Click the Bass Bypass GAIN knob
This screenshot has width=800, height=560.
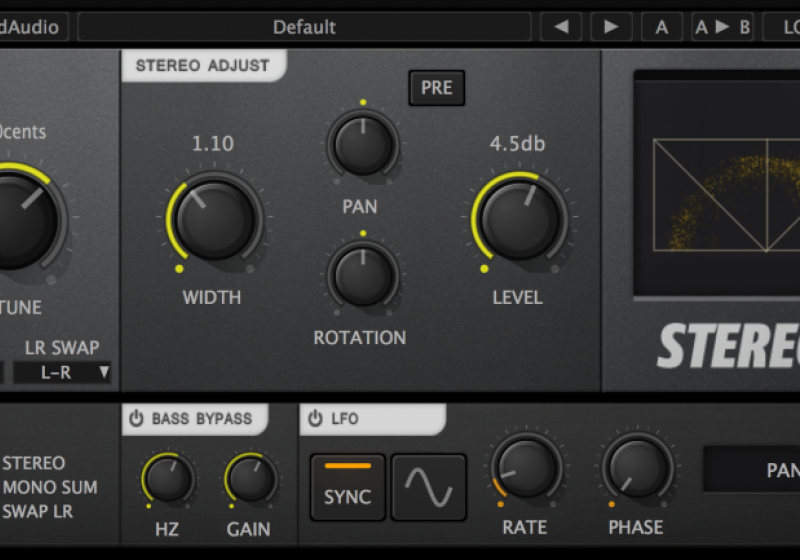[250, 479]
